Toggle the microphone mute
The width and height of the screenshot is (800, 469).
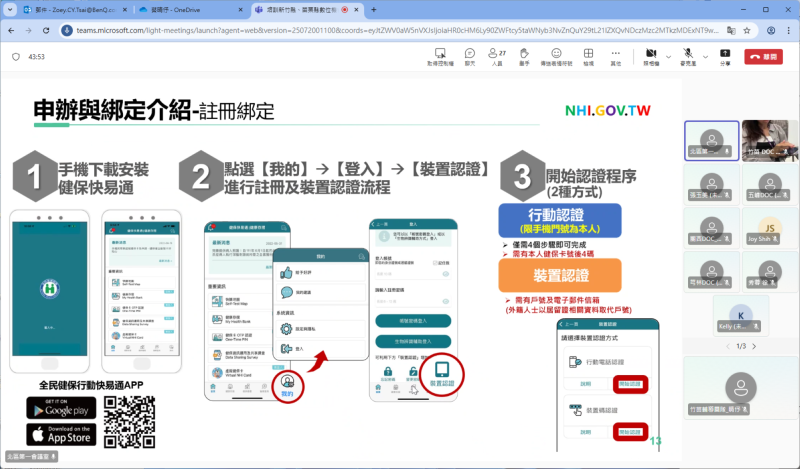[688, 57]
